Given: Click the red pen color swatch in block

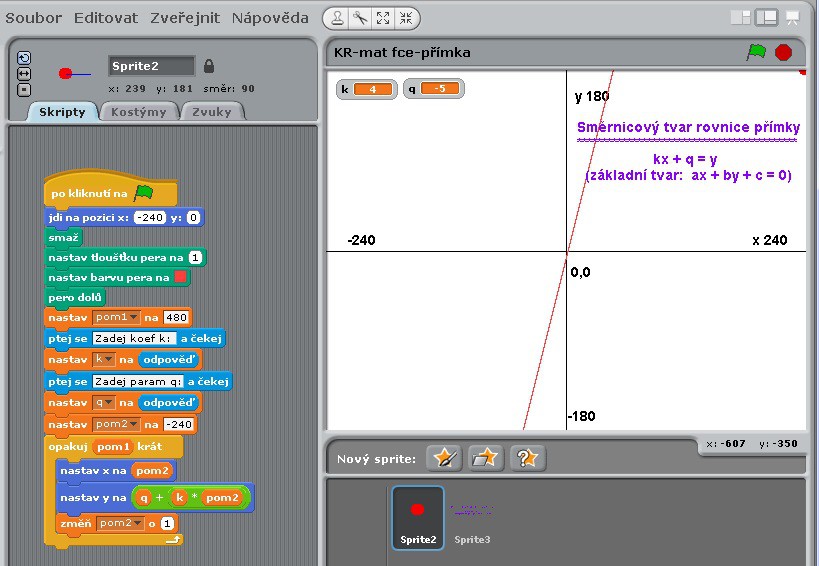Looking at the screenshot, I should click(x=180, y=277).
